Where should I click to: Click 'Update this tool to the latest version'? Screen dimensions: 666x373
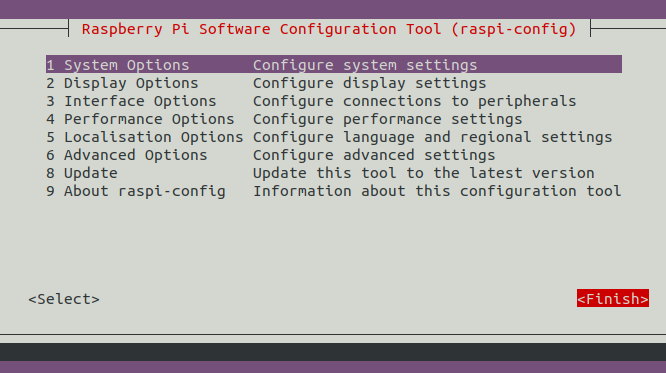click(x=423, y=173)
